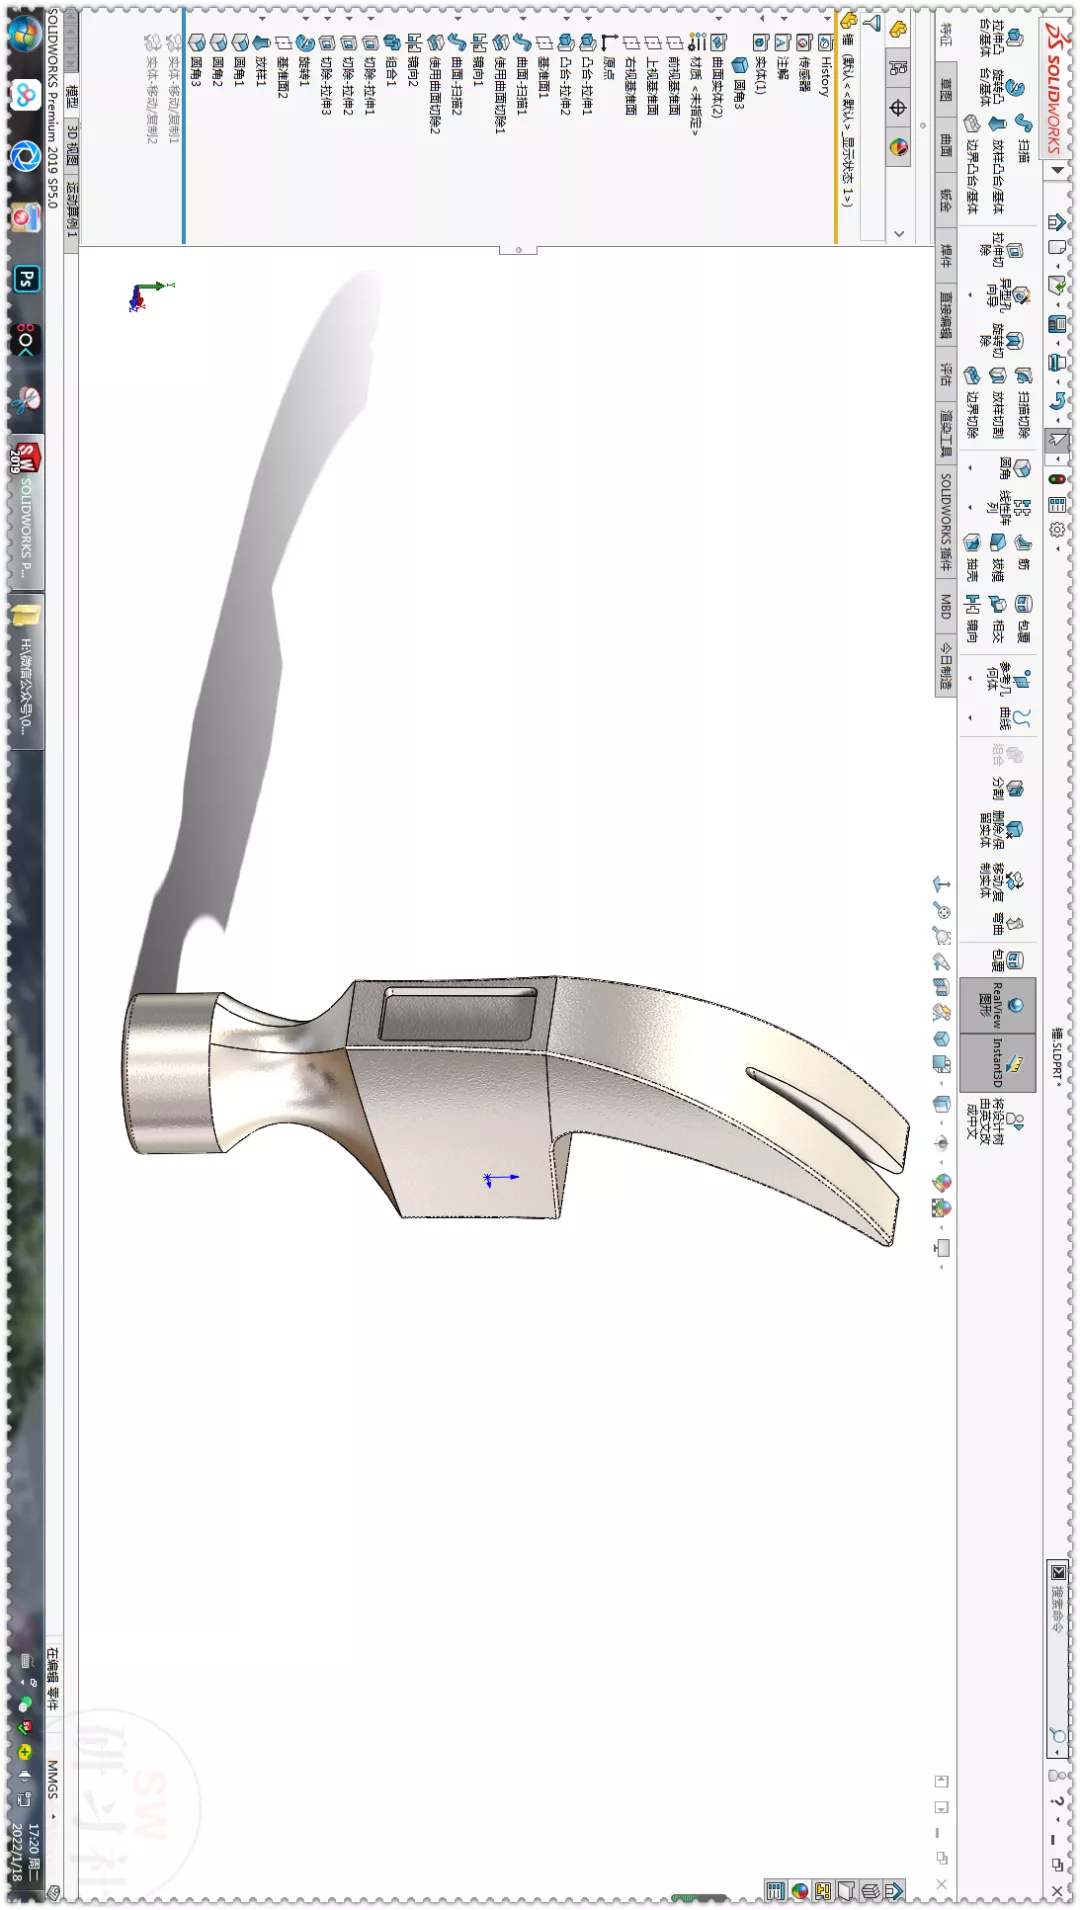Image resolution: width=1080 pixels, height=1910 pixels.
Task: Switch to the 钣金 sheet metal tab
Action: tap(946, 202)
